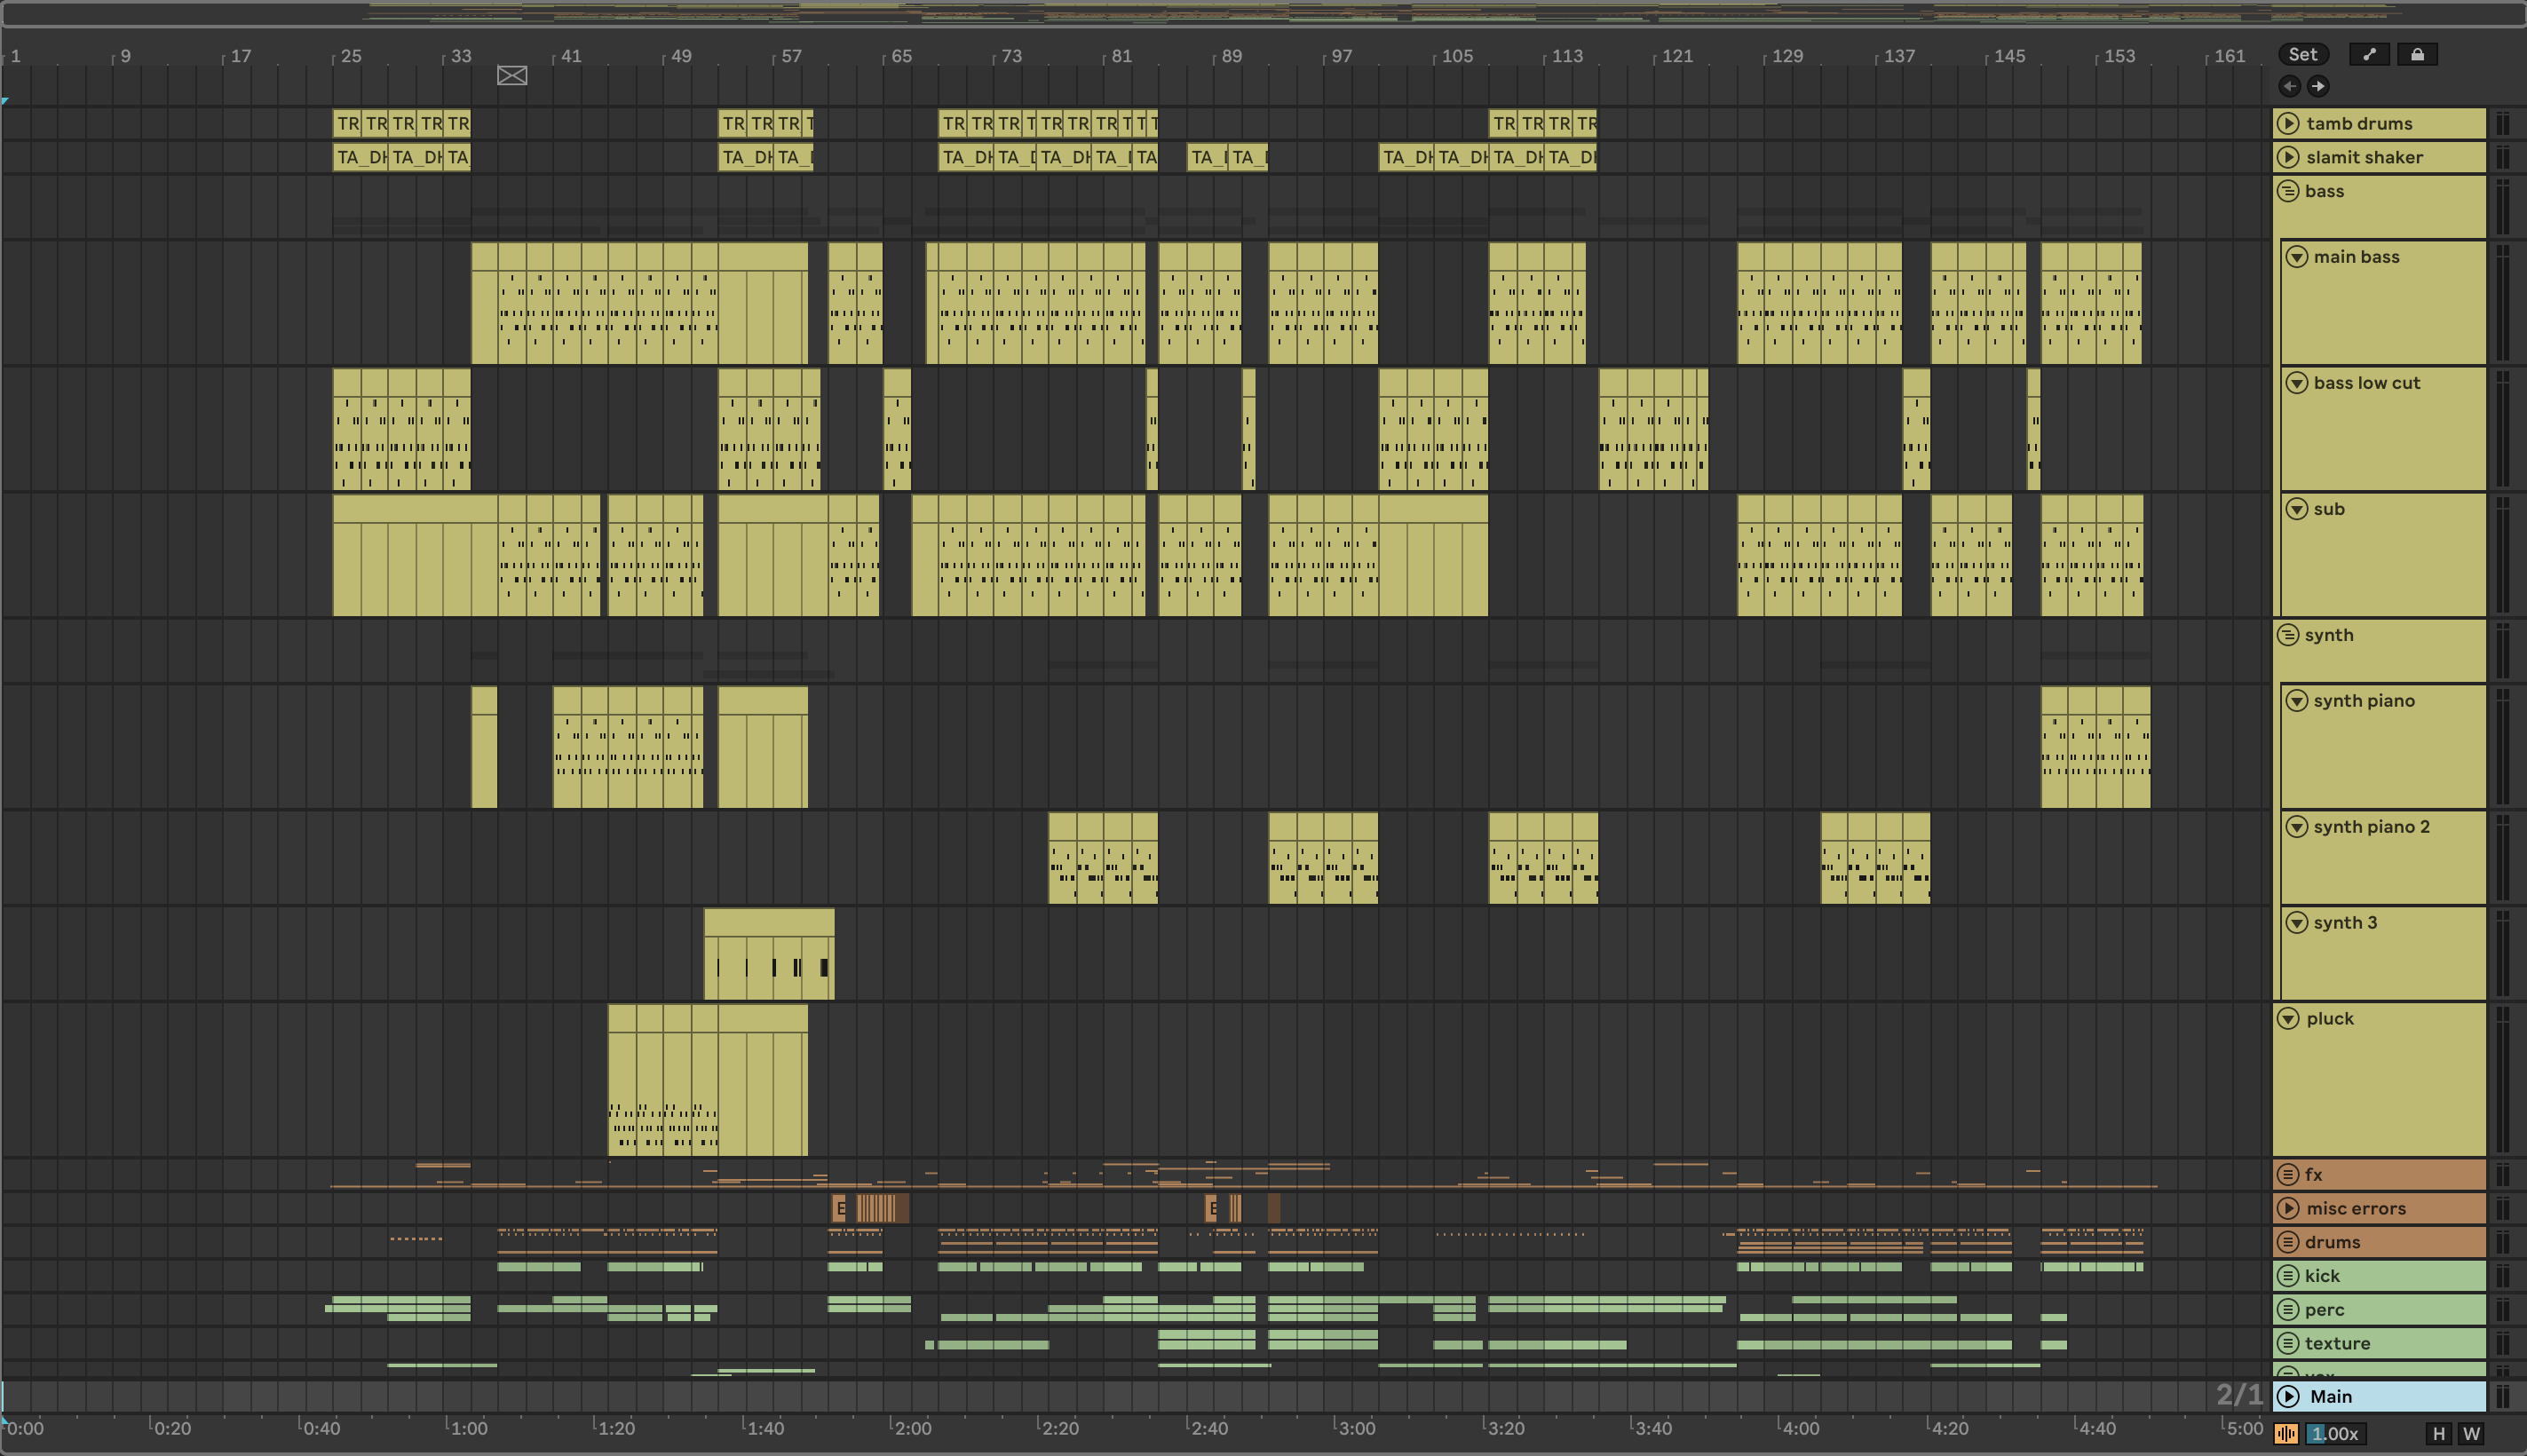Unfold the fx group track

click(2288, 1175)
